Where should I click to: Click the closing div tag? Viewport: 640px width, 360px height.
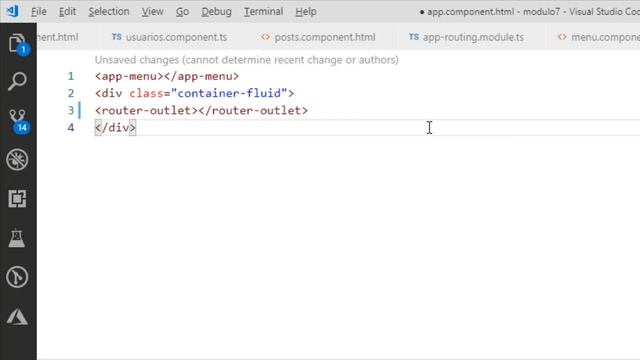click(x=115, y=128)
